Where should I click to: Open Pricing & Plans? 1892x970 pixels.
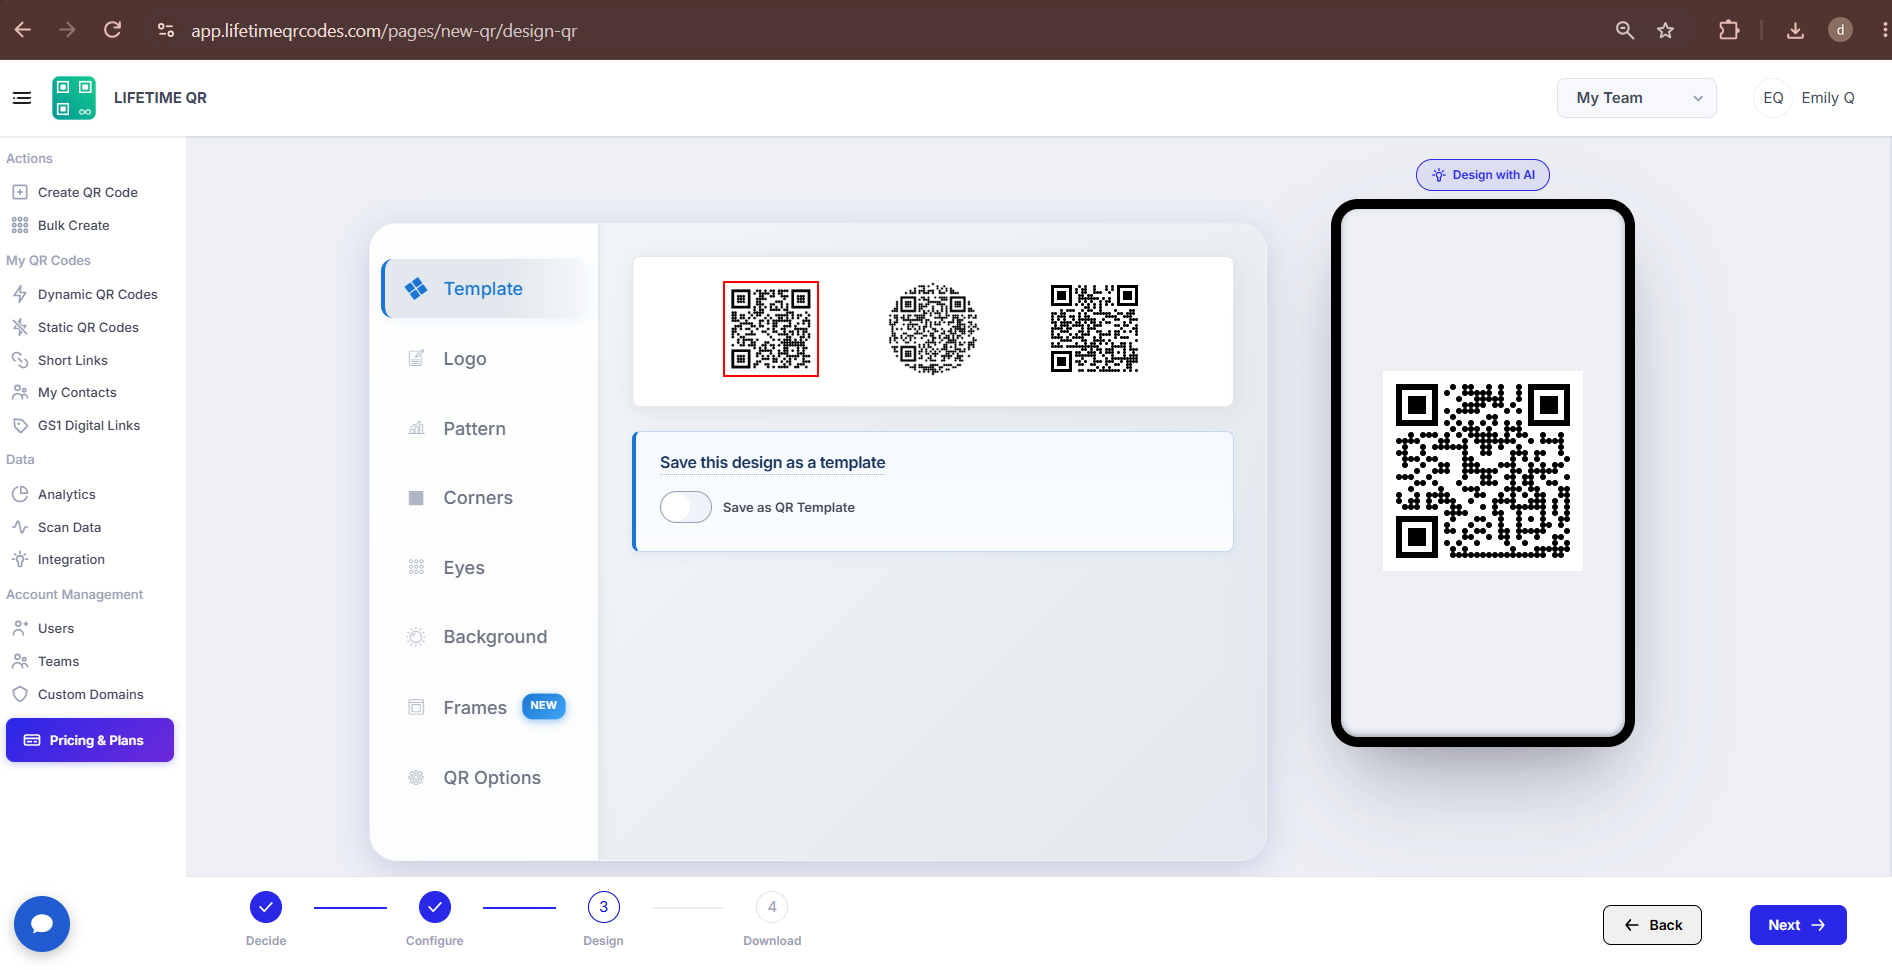point(90,740)
